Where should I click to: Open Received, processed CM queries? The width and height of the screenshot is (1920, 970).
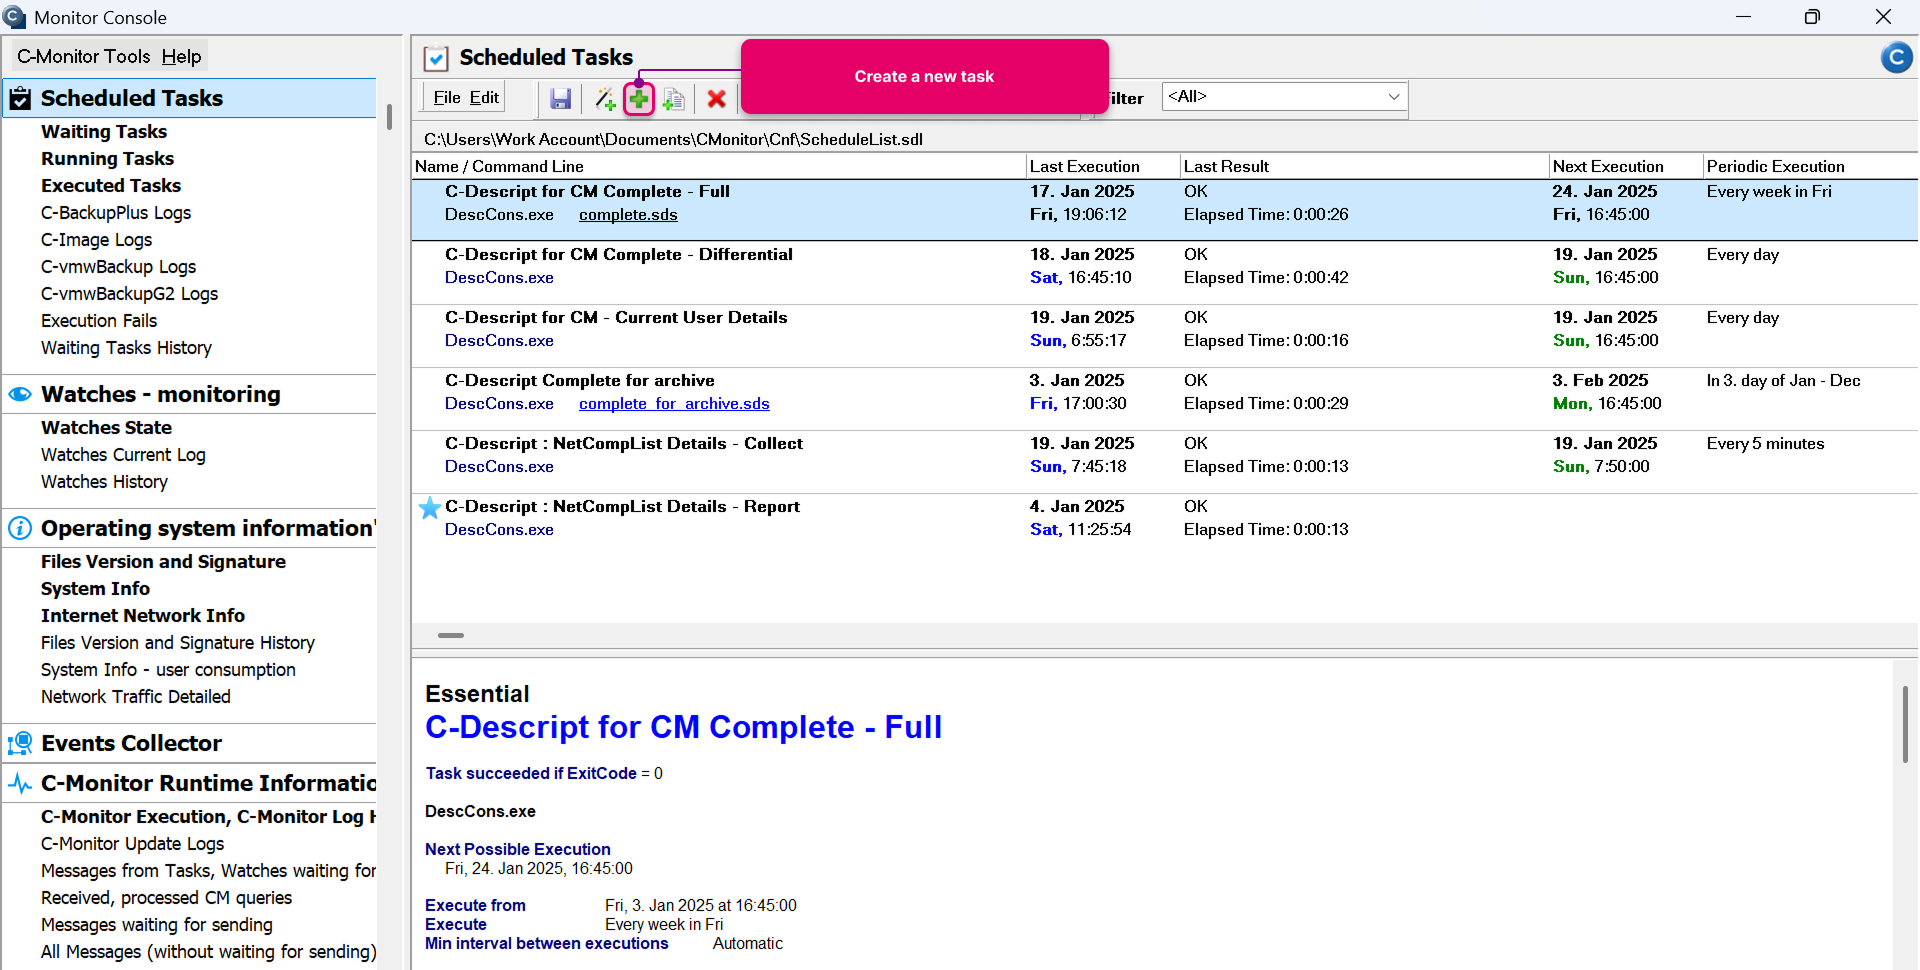pos(166,897)
